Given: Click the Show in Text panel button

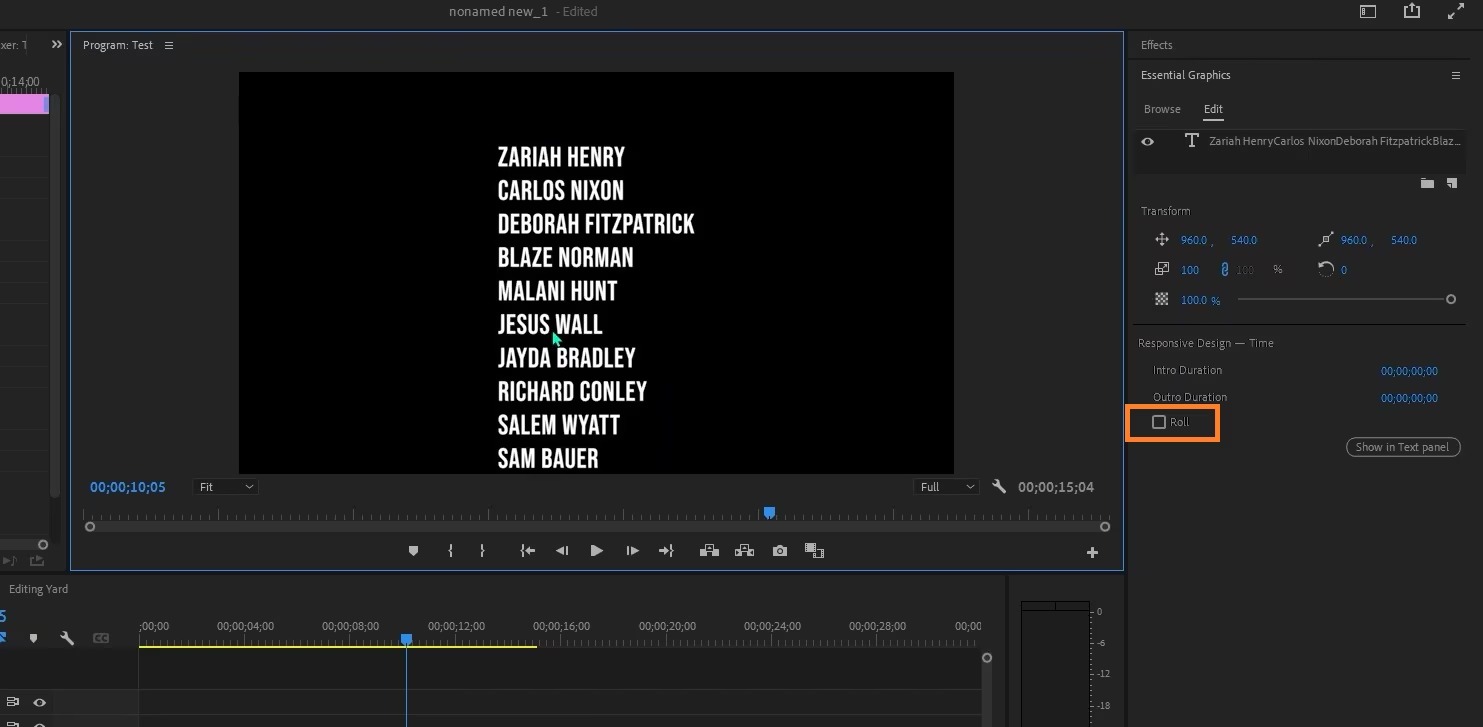Looking at the screenshot, I should click(x=1403, y=447).
